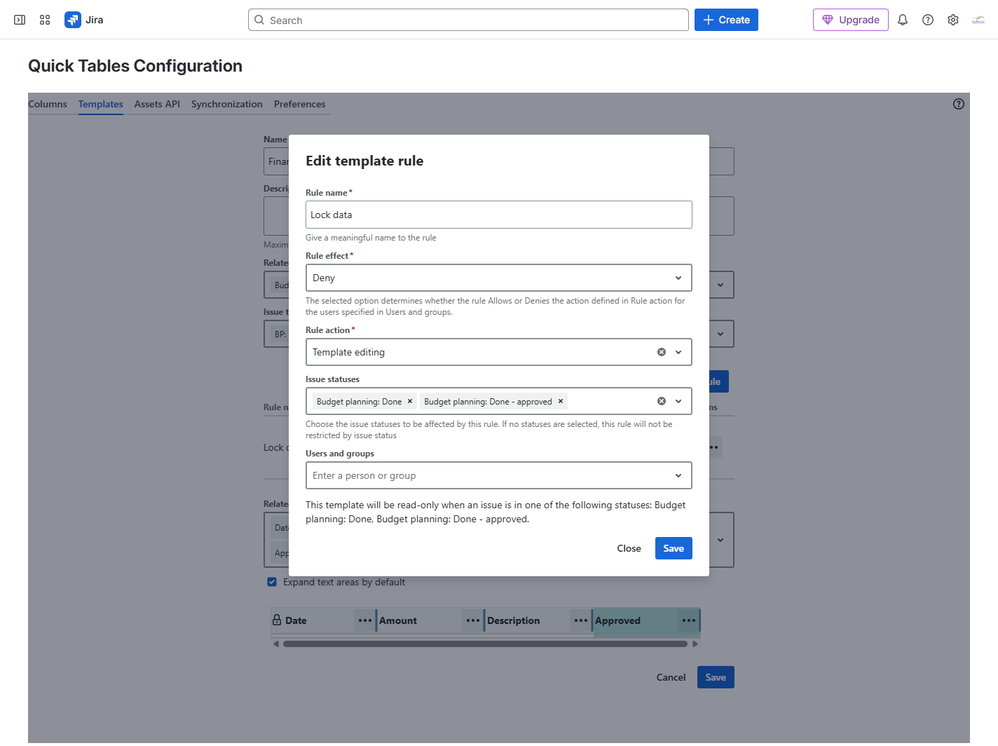Toggle the Jira sidebar panel icon
The width and height of the screenshot is (998, 746).
coord(20,20)
